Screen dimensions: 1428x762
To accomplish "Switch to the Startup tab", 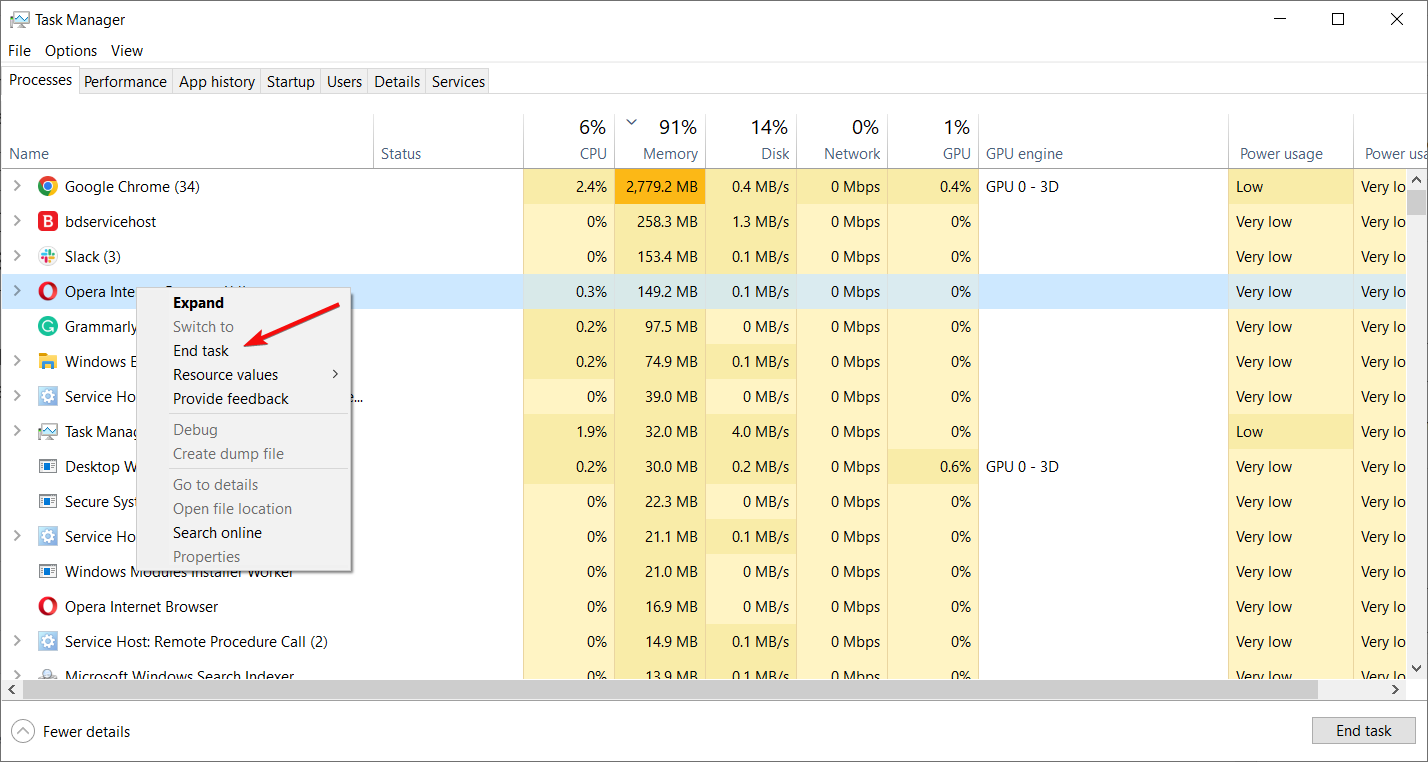I will 291,82.
